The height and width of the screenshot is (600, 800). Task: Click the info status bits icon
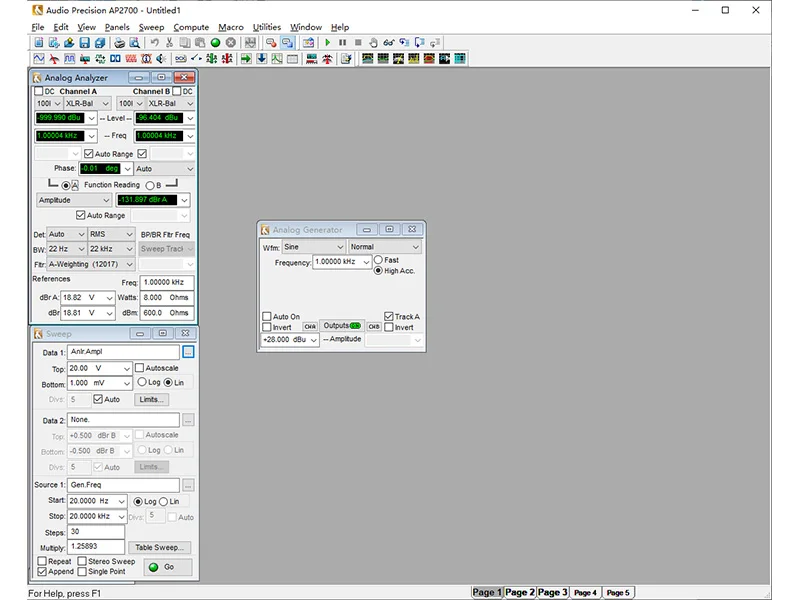click(x=146, y=59)
